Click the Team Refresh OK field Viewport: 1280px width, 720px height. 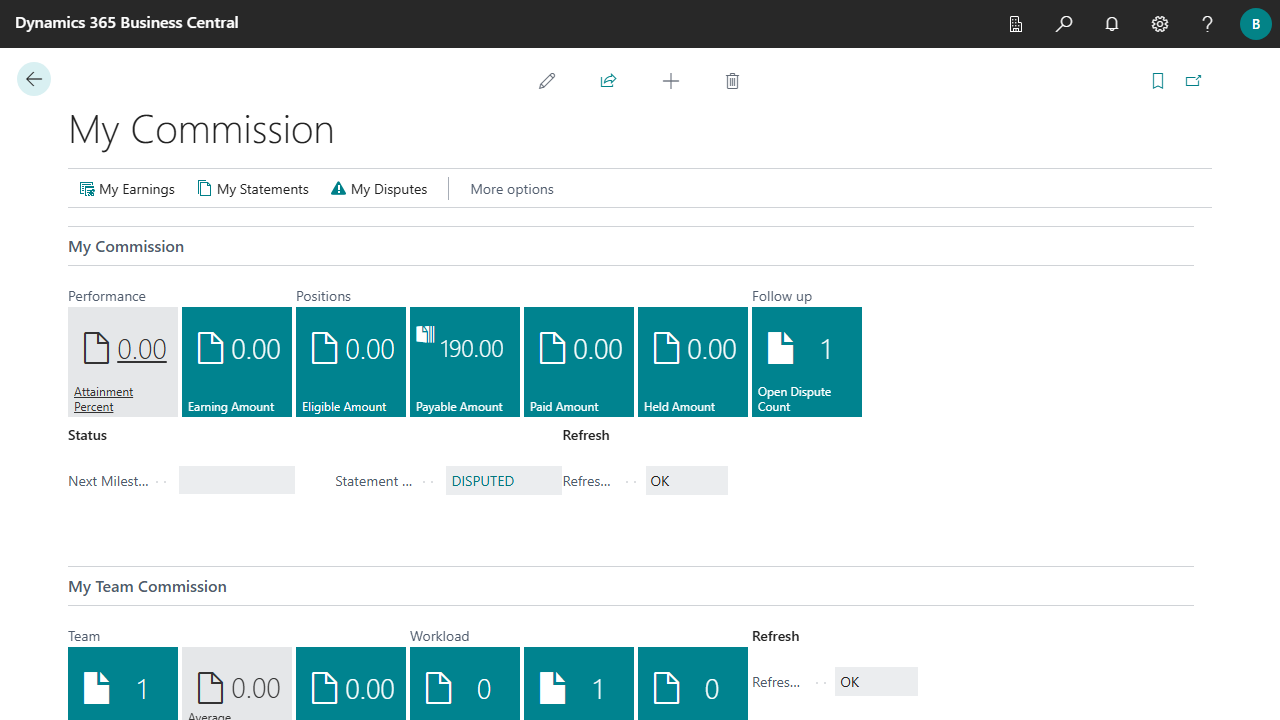coord(876,682)
